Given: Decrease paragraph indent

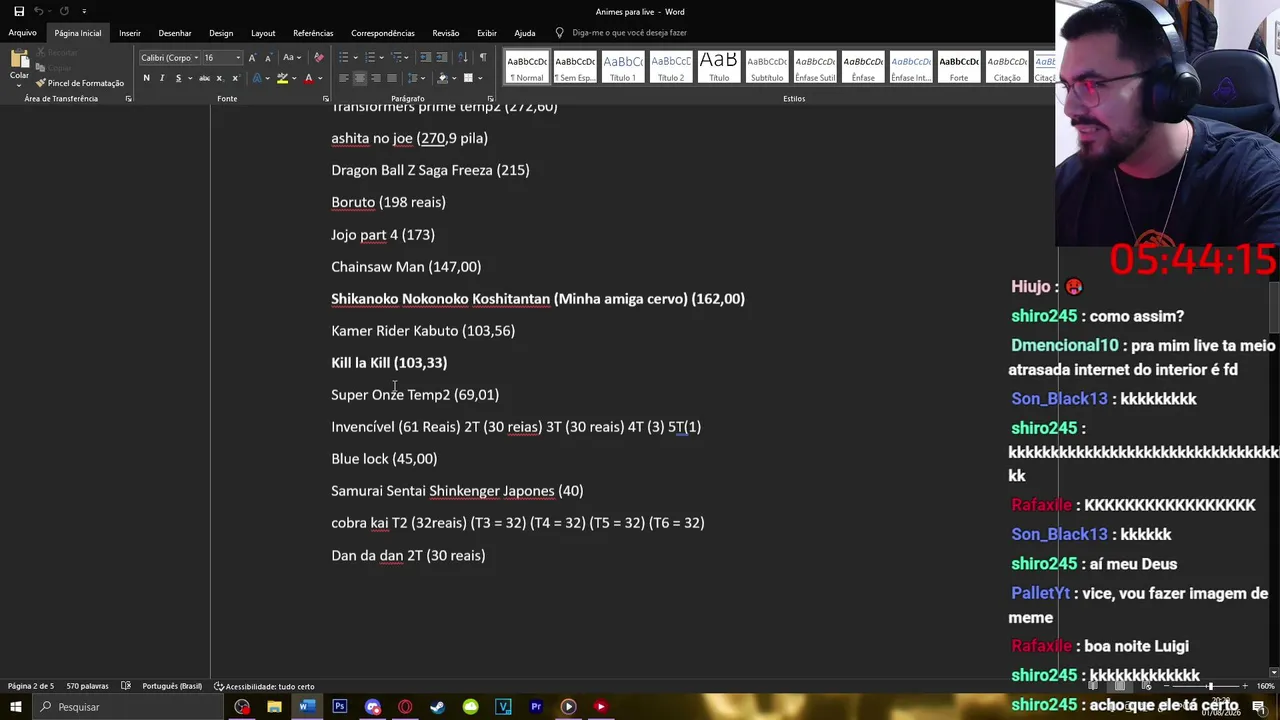Looking at the screenshot, I should [x=425, y=57].
